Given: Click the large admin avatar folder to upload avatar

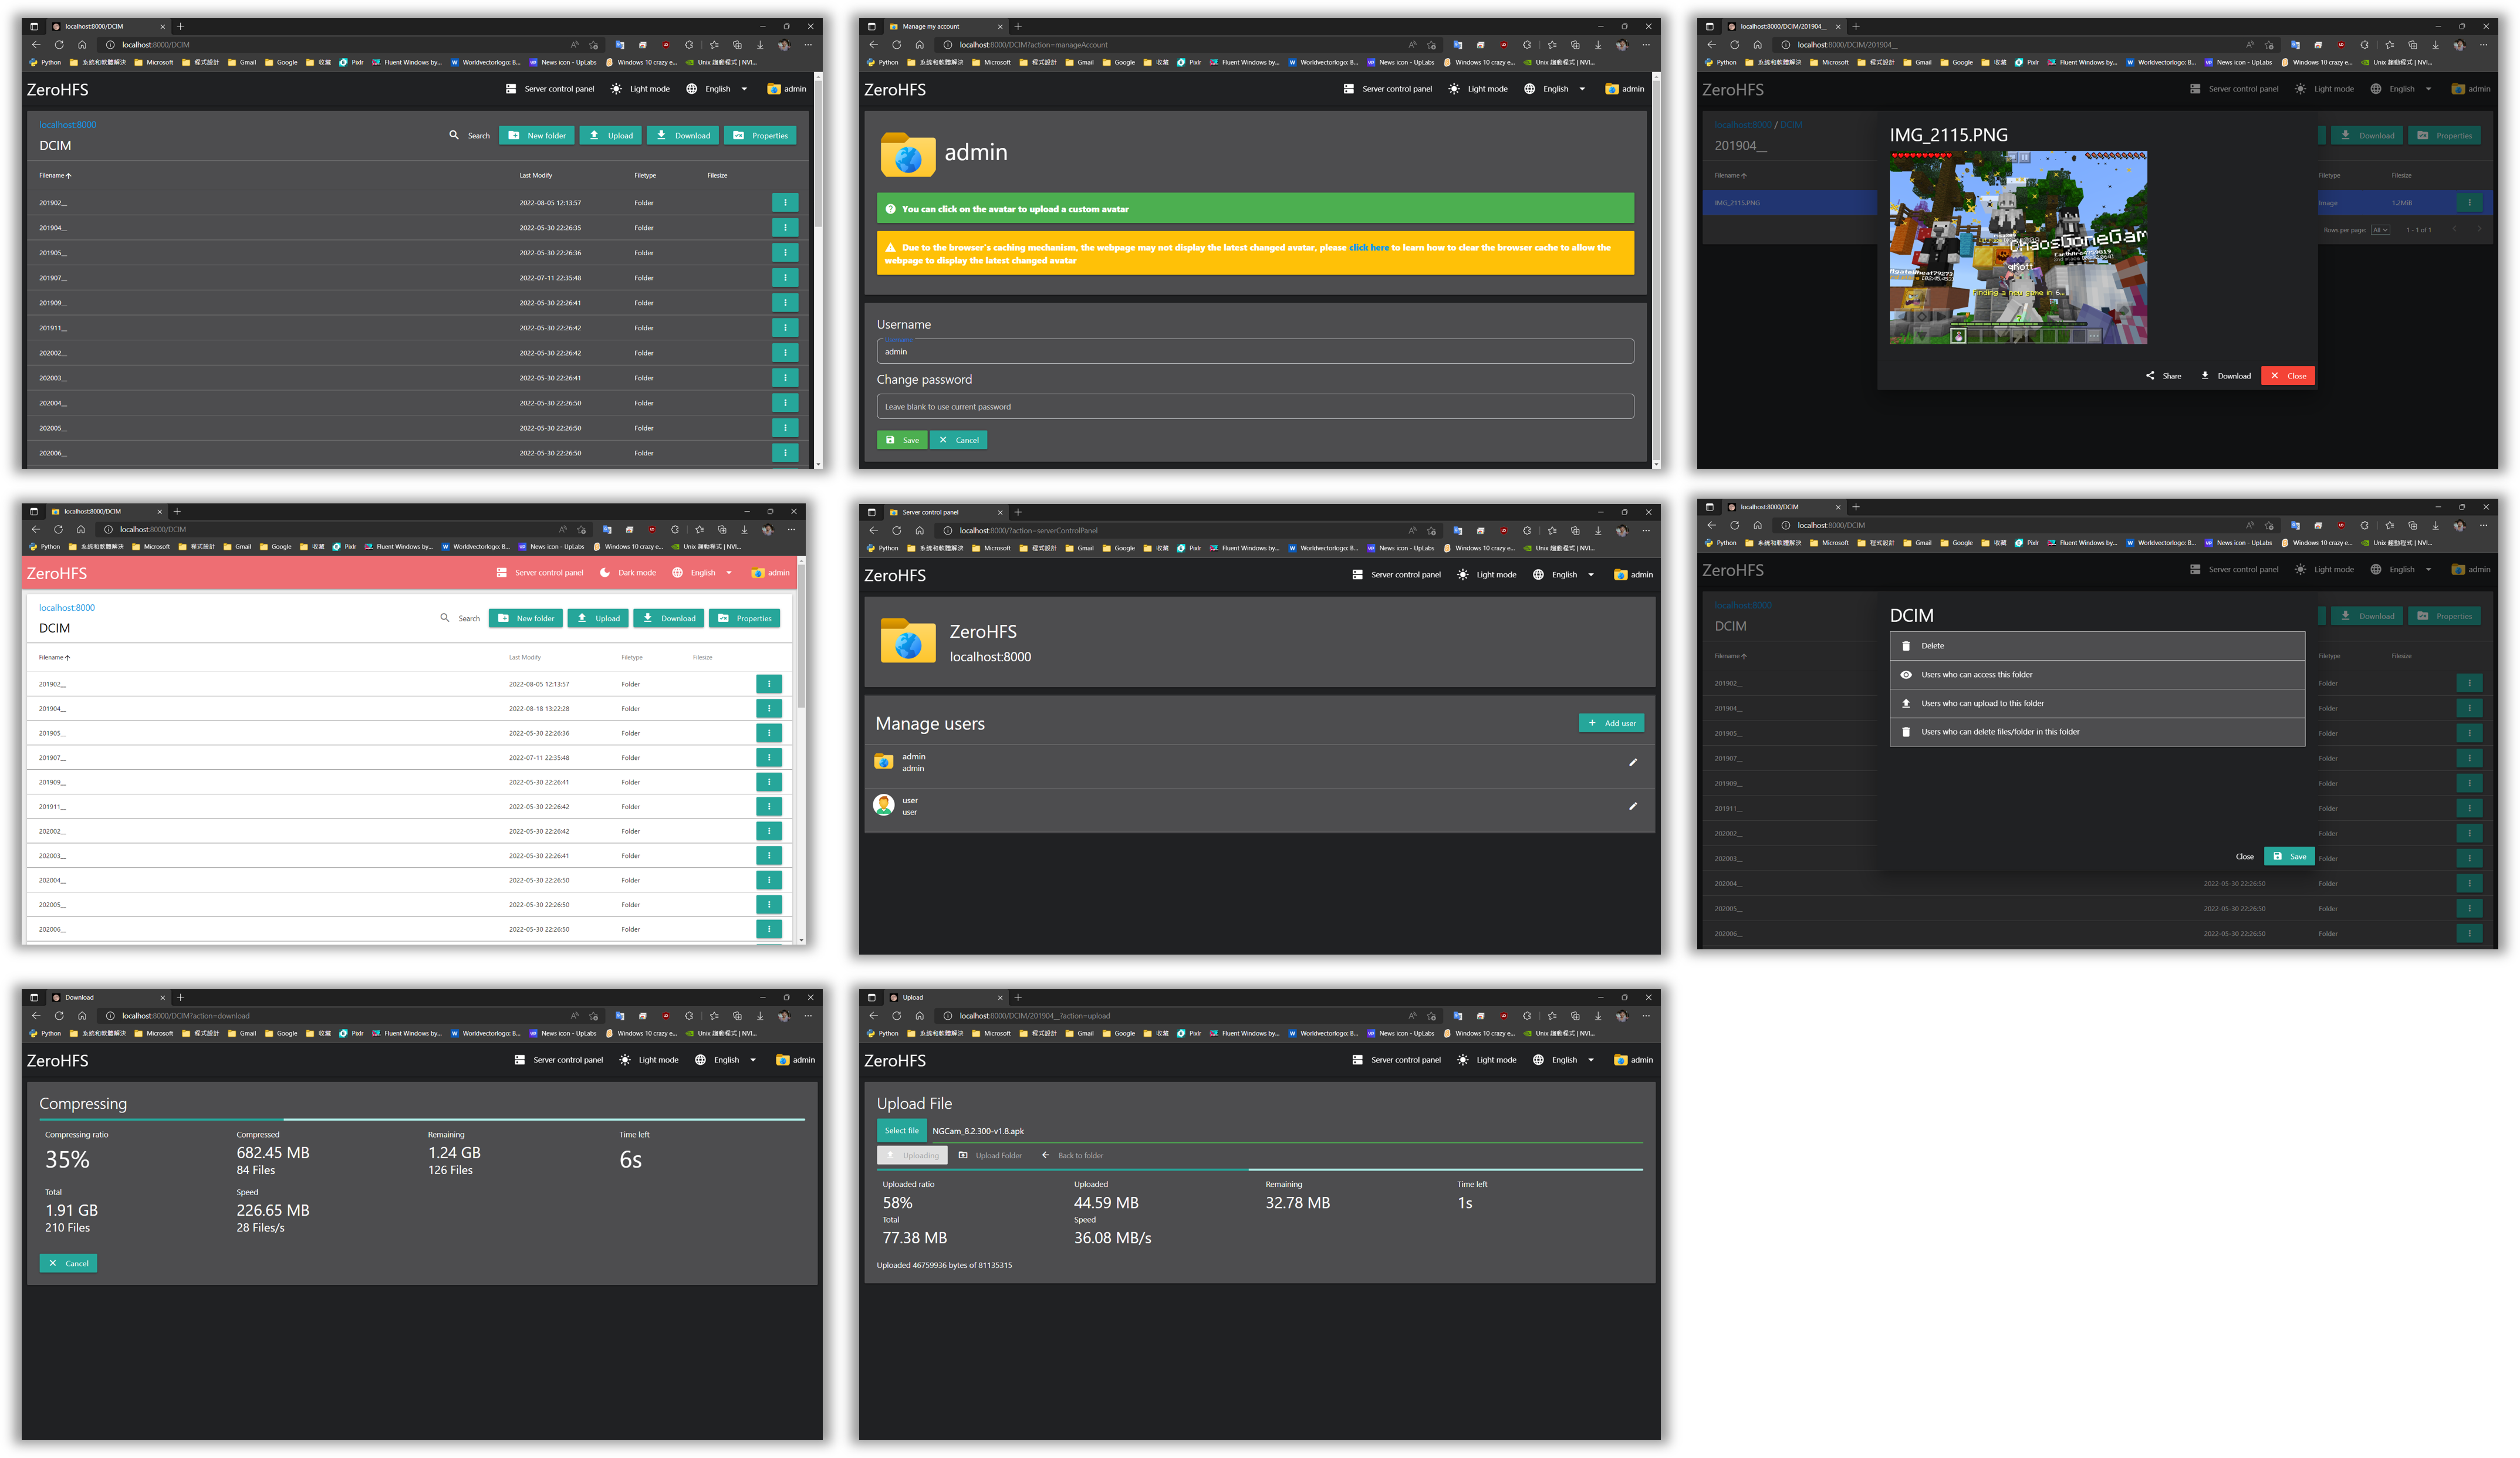Looking at the screenshot, I should pyautogui.click(x=907, y=154).
